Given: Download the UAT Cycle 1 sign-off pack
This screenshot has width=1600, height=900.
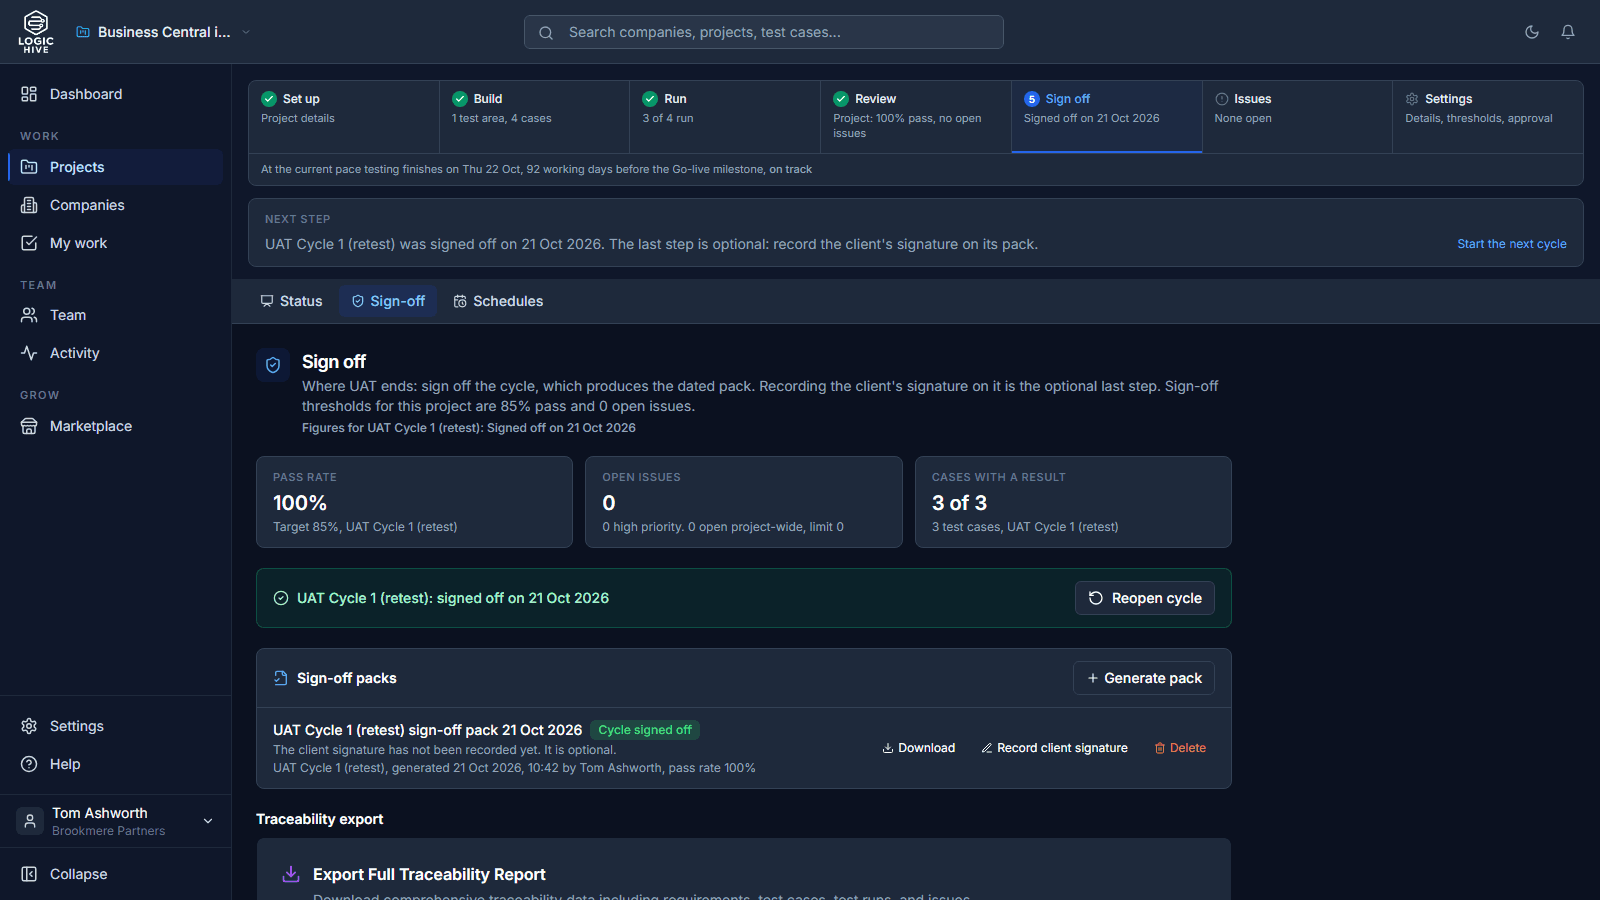Looking at the screenshot, I should tap(918, 748).
